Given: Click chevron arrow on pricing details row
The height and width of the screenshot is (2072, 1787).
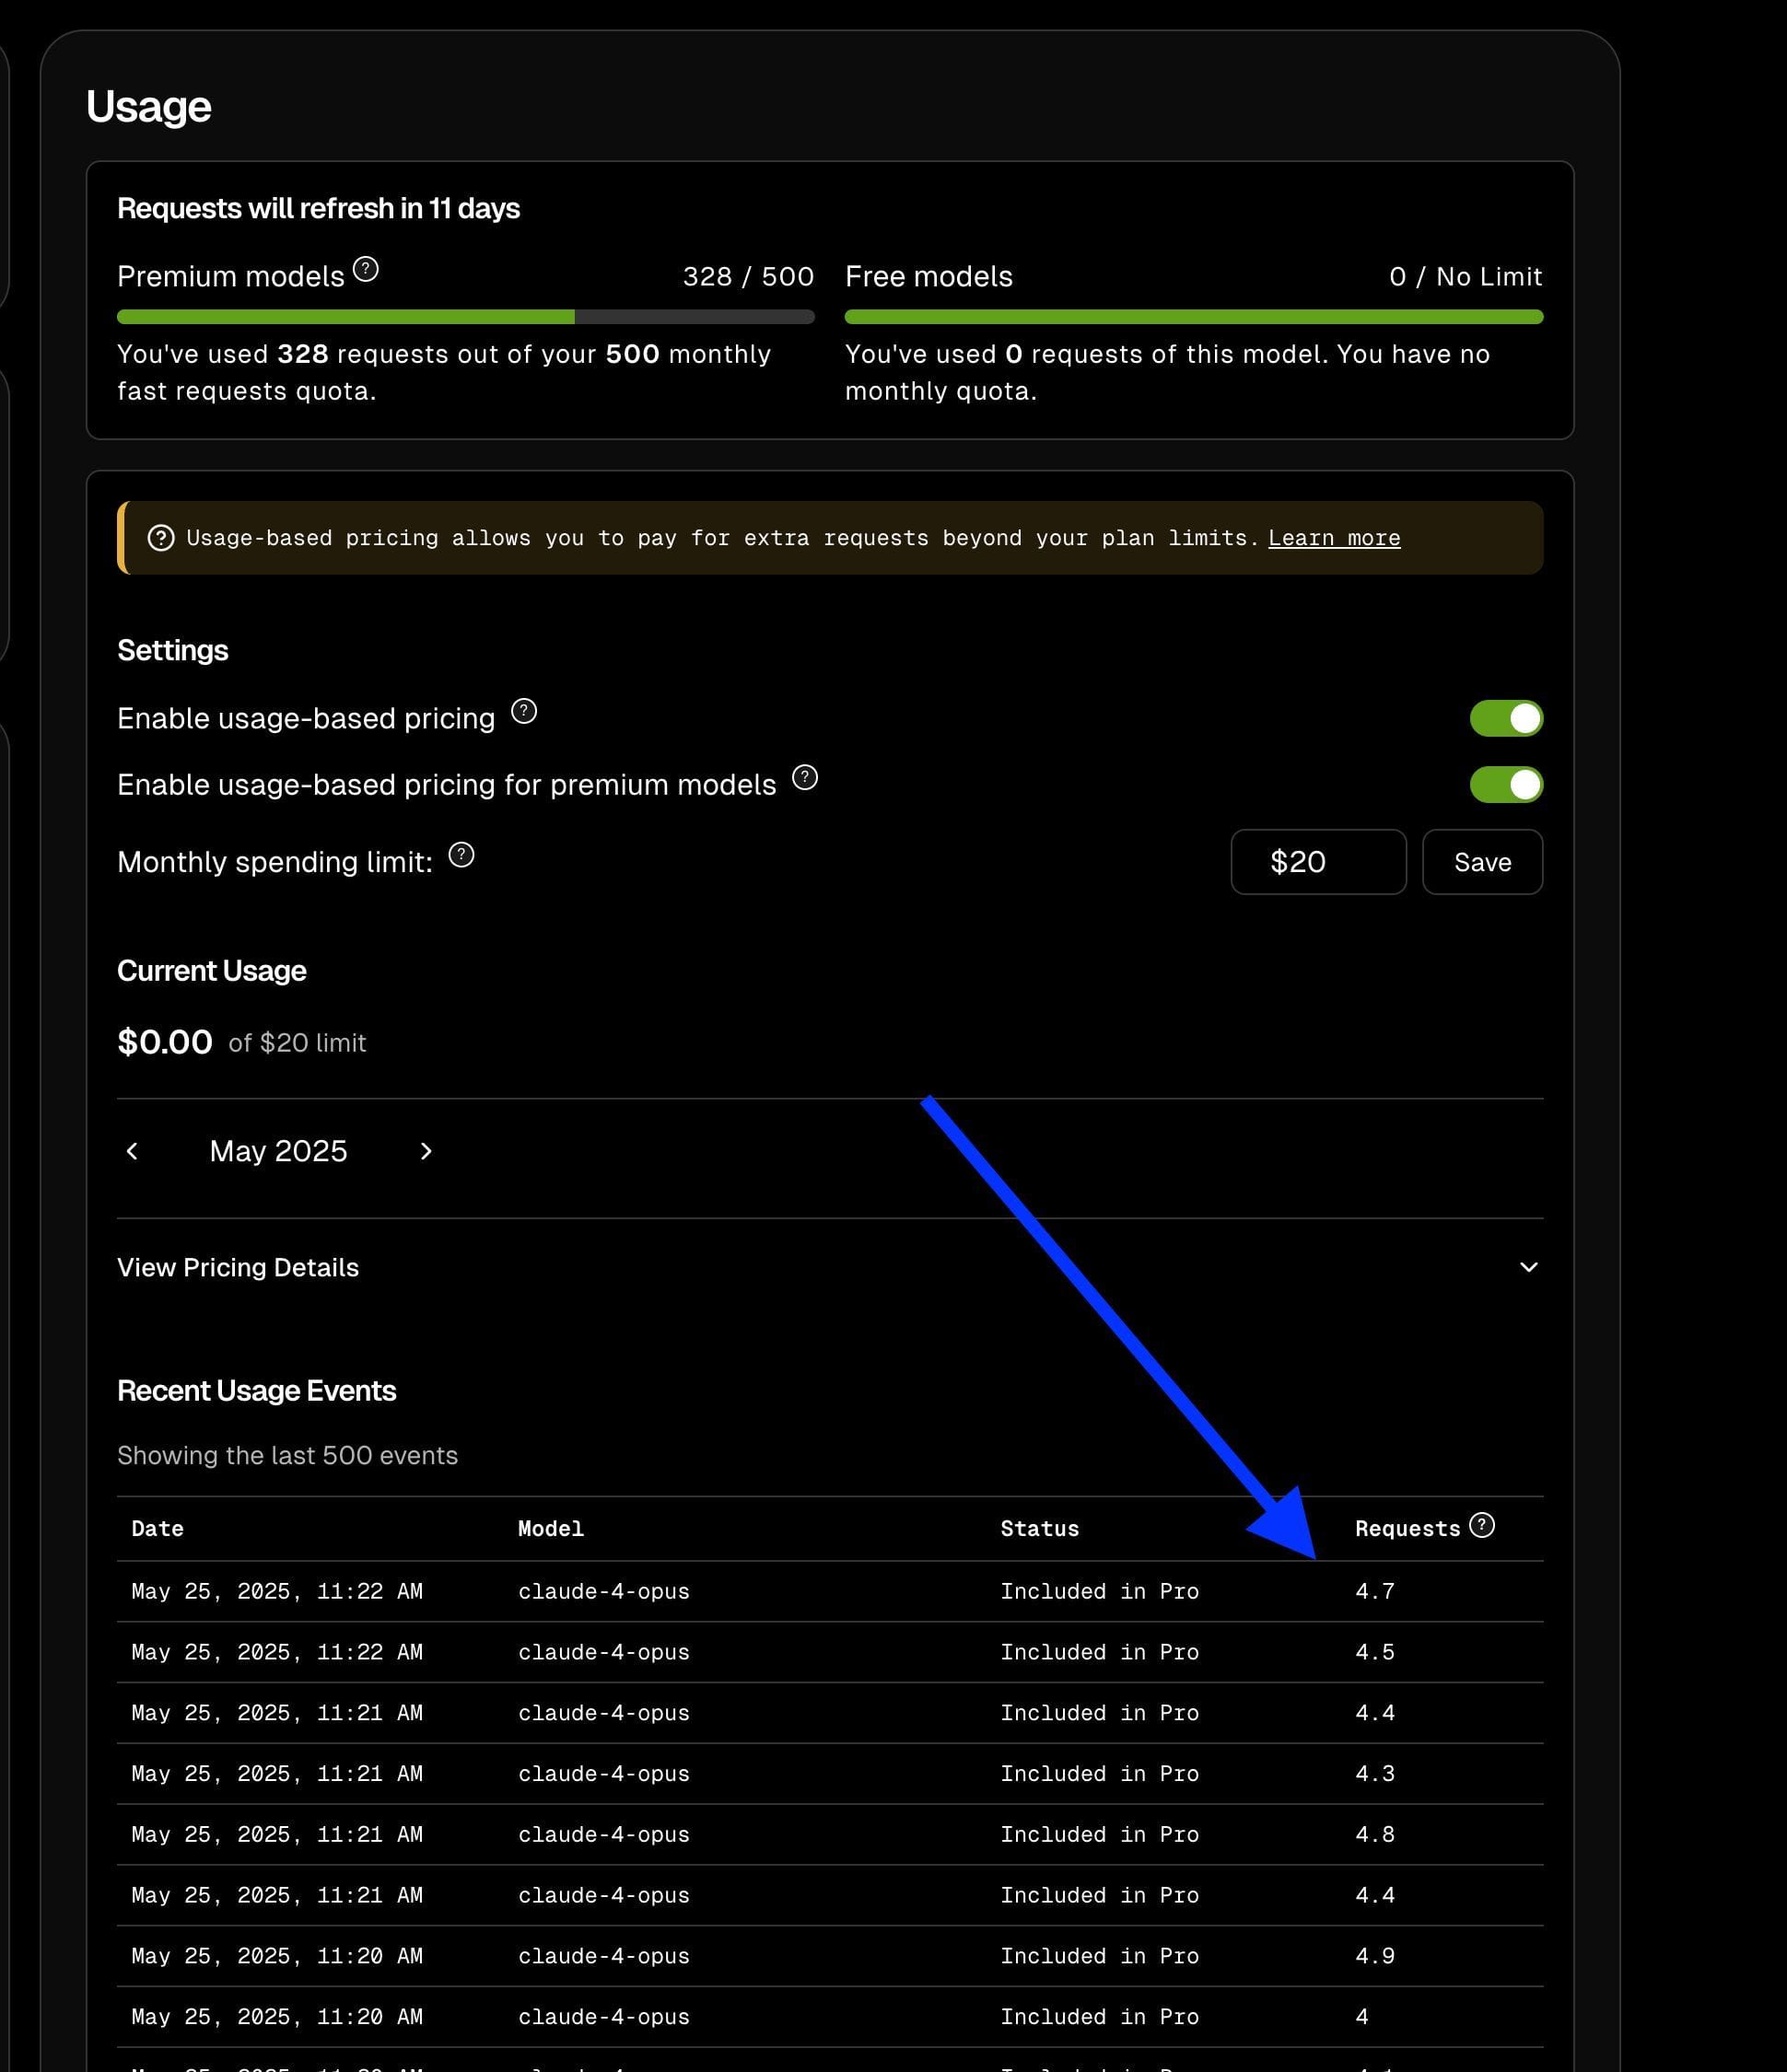Looking at the screenshot, I should (x=1528, y=1267).
